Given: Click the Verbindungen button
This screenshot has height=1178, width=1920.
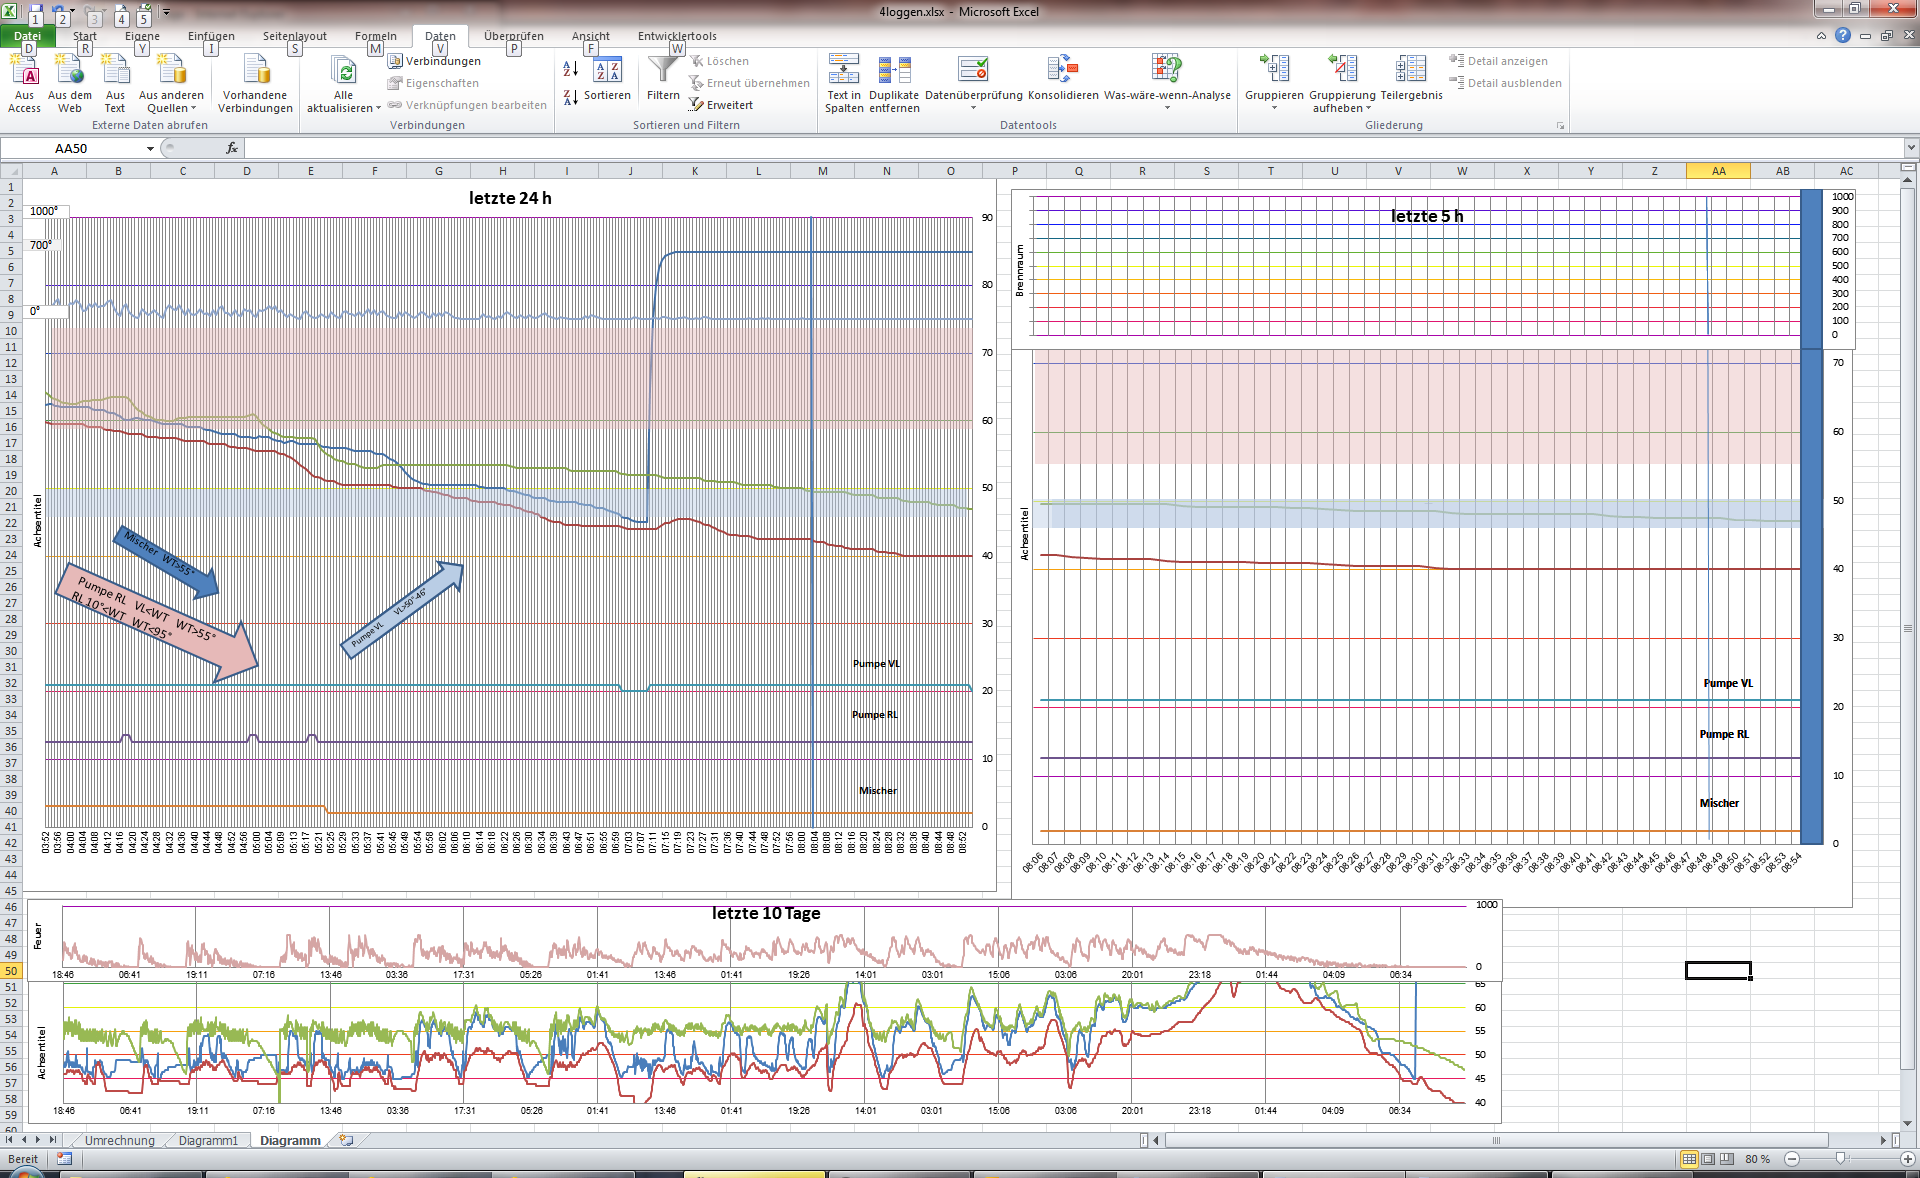Looking at the screenshot, I should (435, 61).
